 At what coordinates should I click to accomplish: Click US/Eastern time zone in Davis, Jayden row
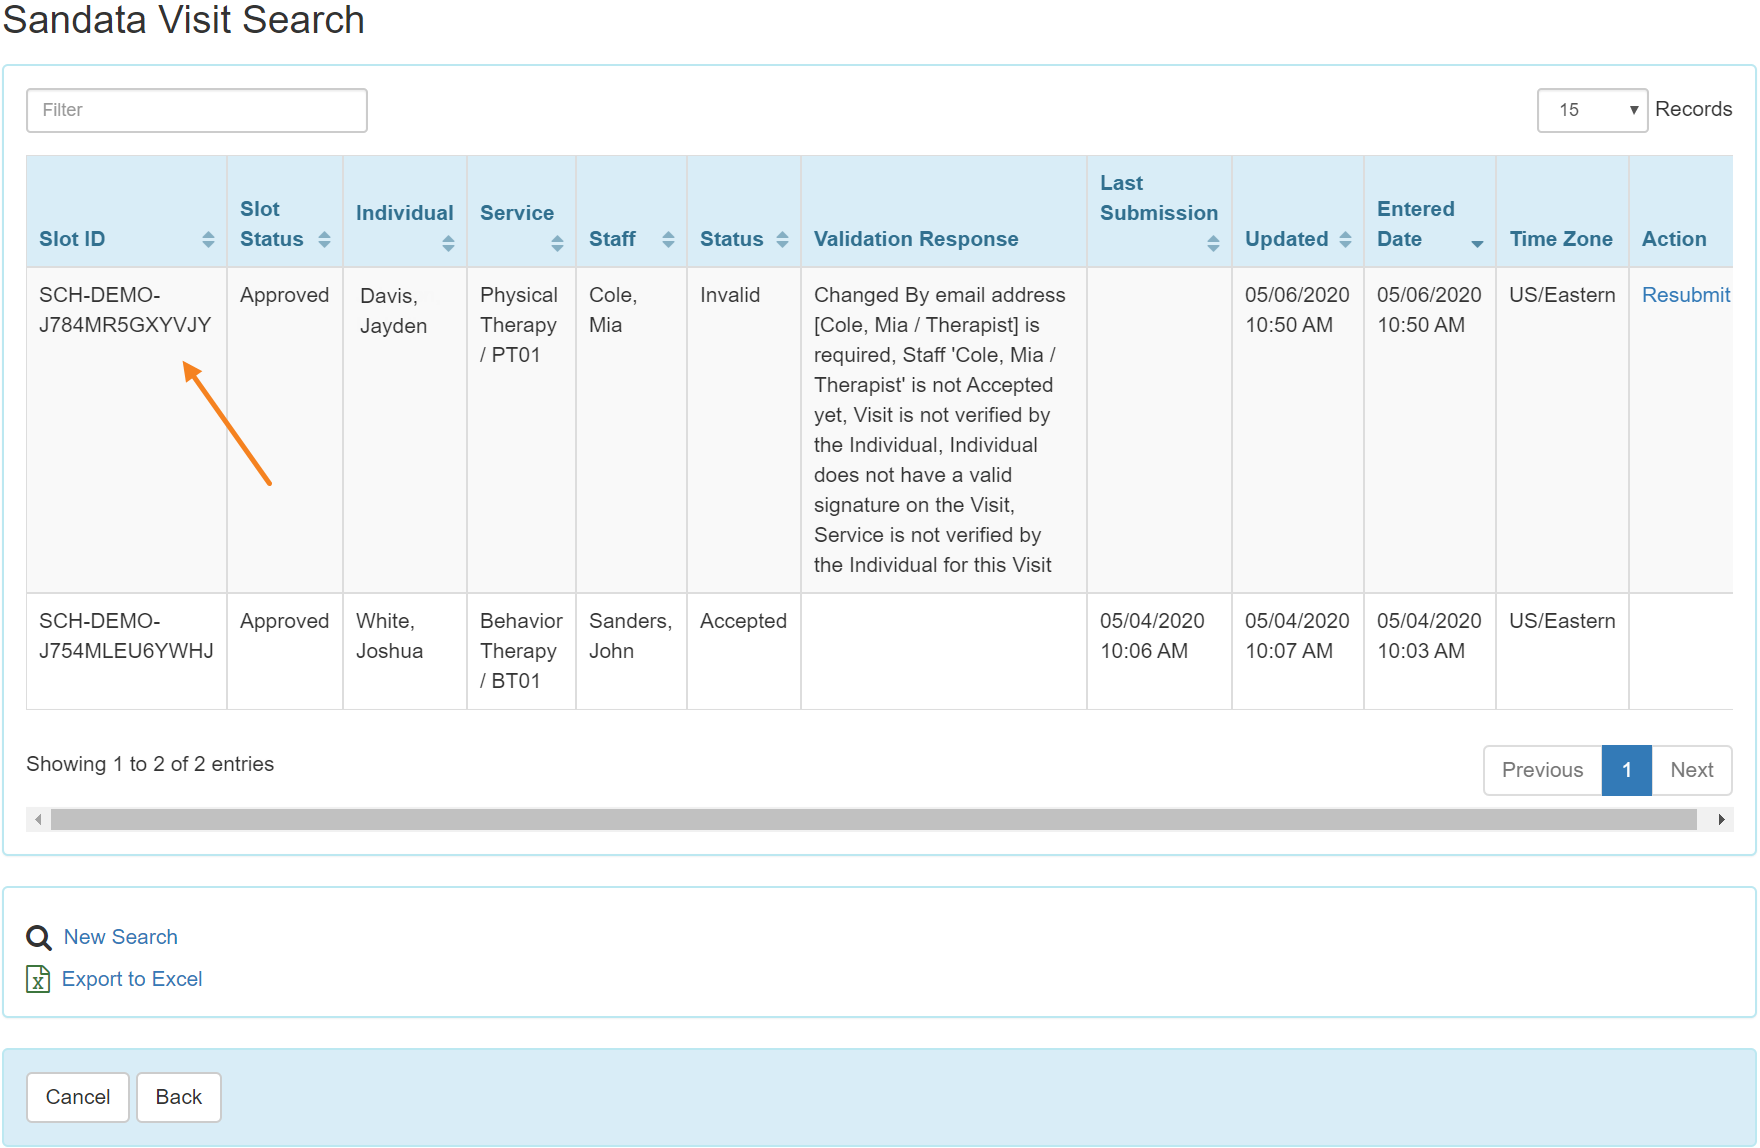click(1562, 295)
